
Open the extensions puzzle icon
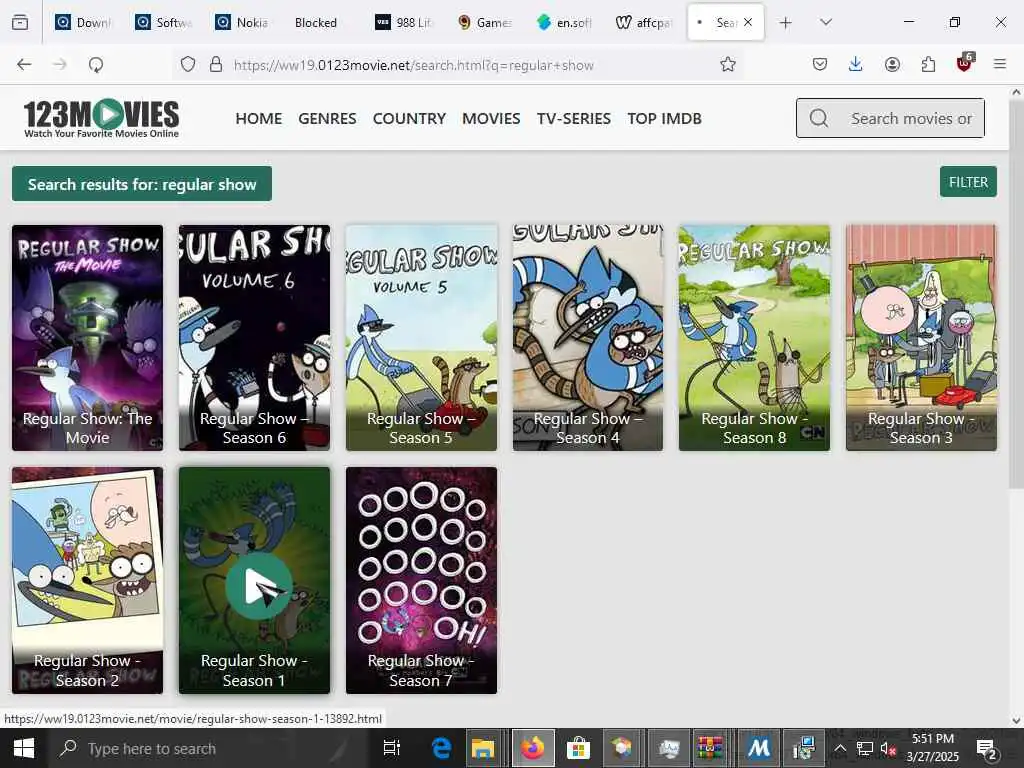[928, 64]
